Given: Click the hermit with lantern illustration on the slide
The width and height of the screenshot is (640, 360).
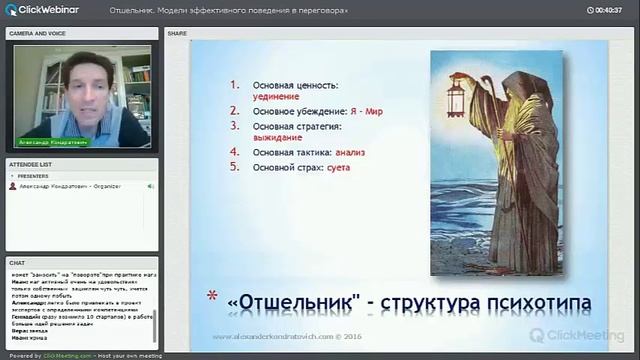Looking at the screenshot, I should tap(497, 162).
